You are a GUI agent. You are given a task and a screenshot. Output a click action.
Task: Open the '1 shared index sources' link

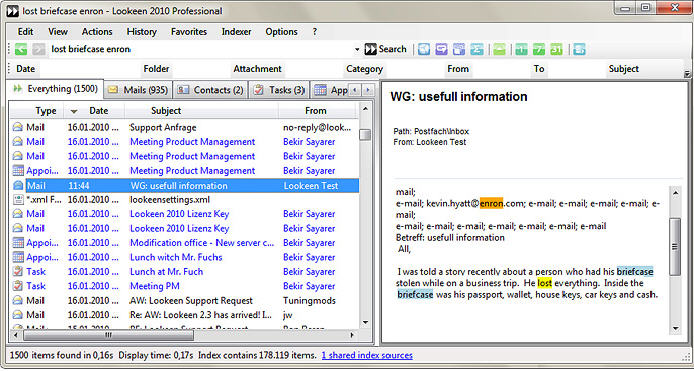367,355
